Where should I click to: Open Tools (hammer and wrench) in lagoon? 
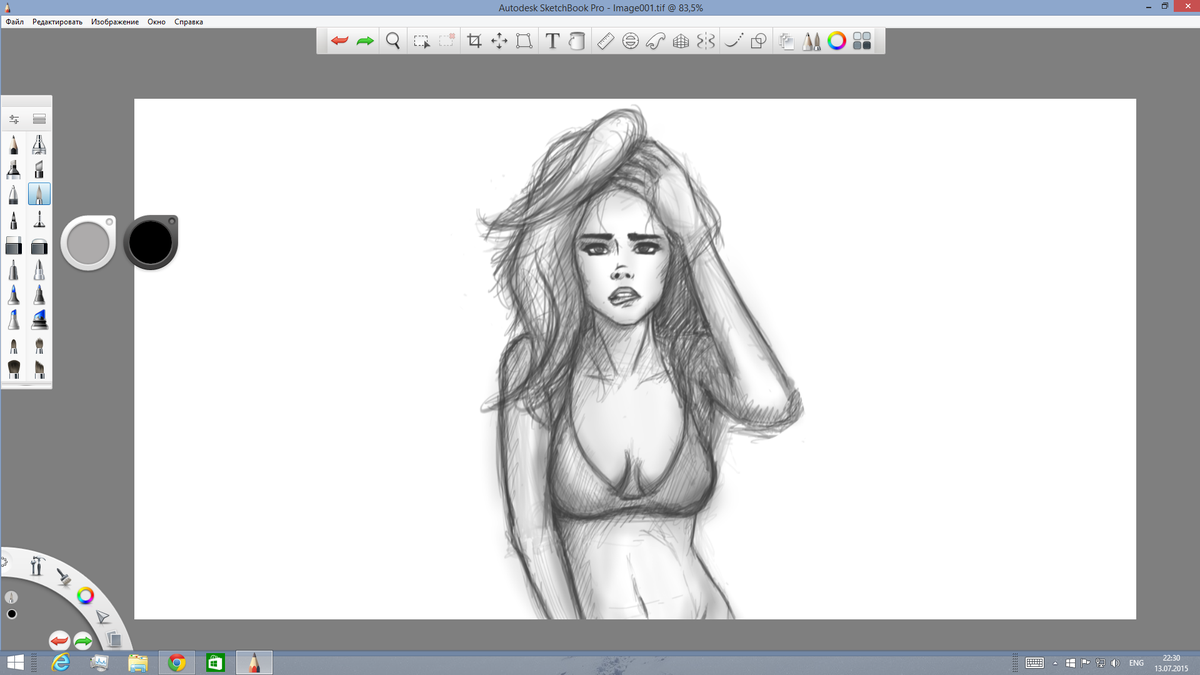[37, 566]
